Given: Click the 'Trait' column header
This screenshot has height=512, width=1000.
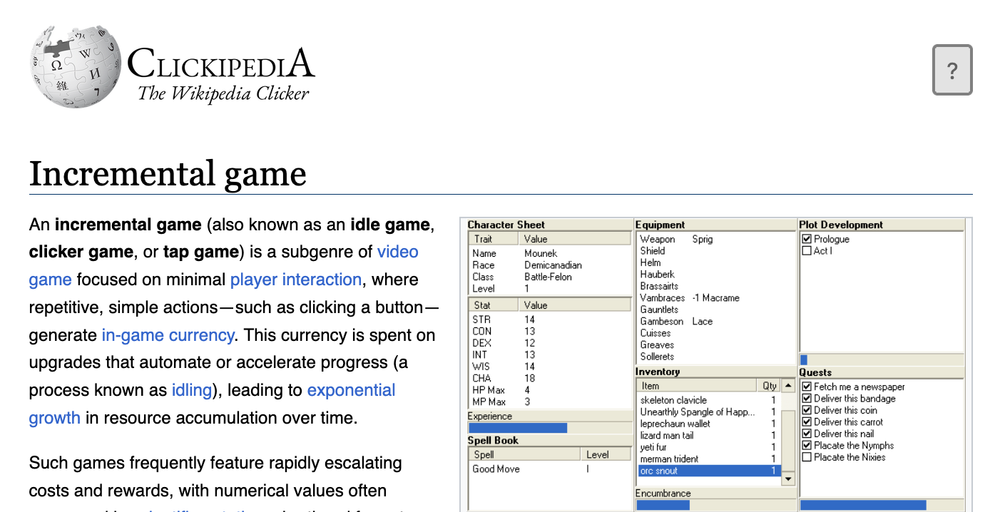Looking at the screenshot, I should (494, 239).
